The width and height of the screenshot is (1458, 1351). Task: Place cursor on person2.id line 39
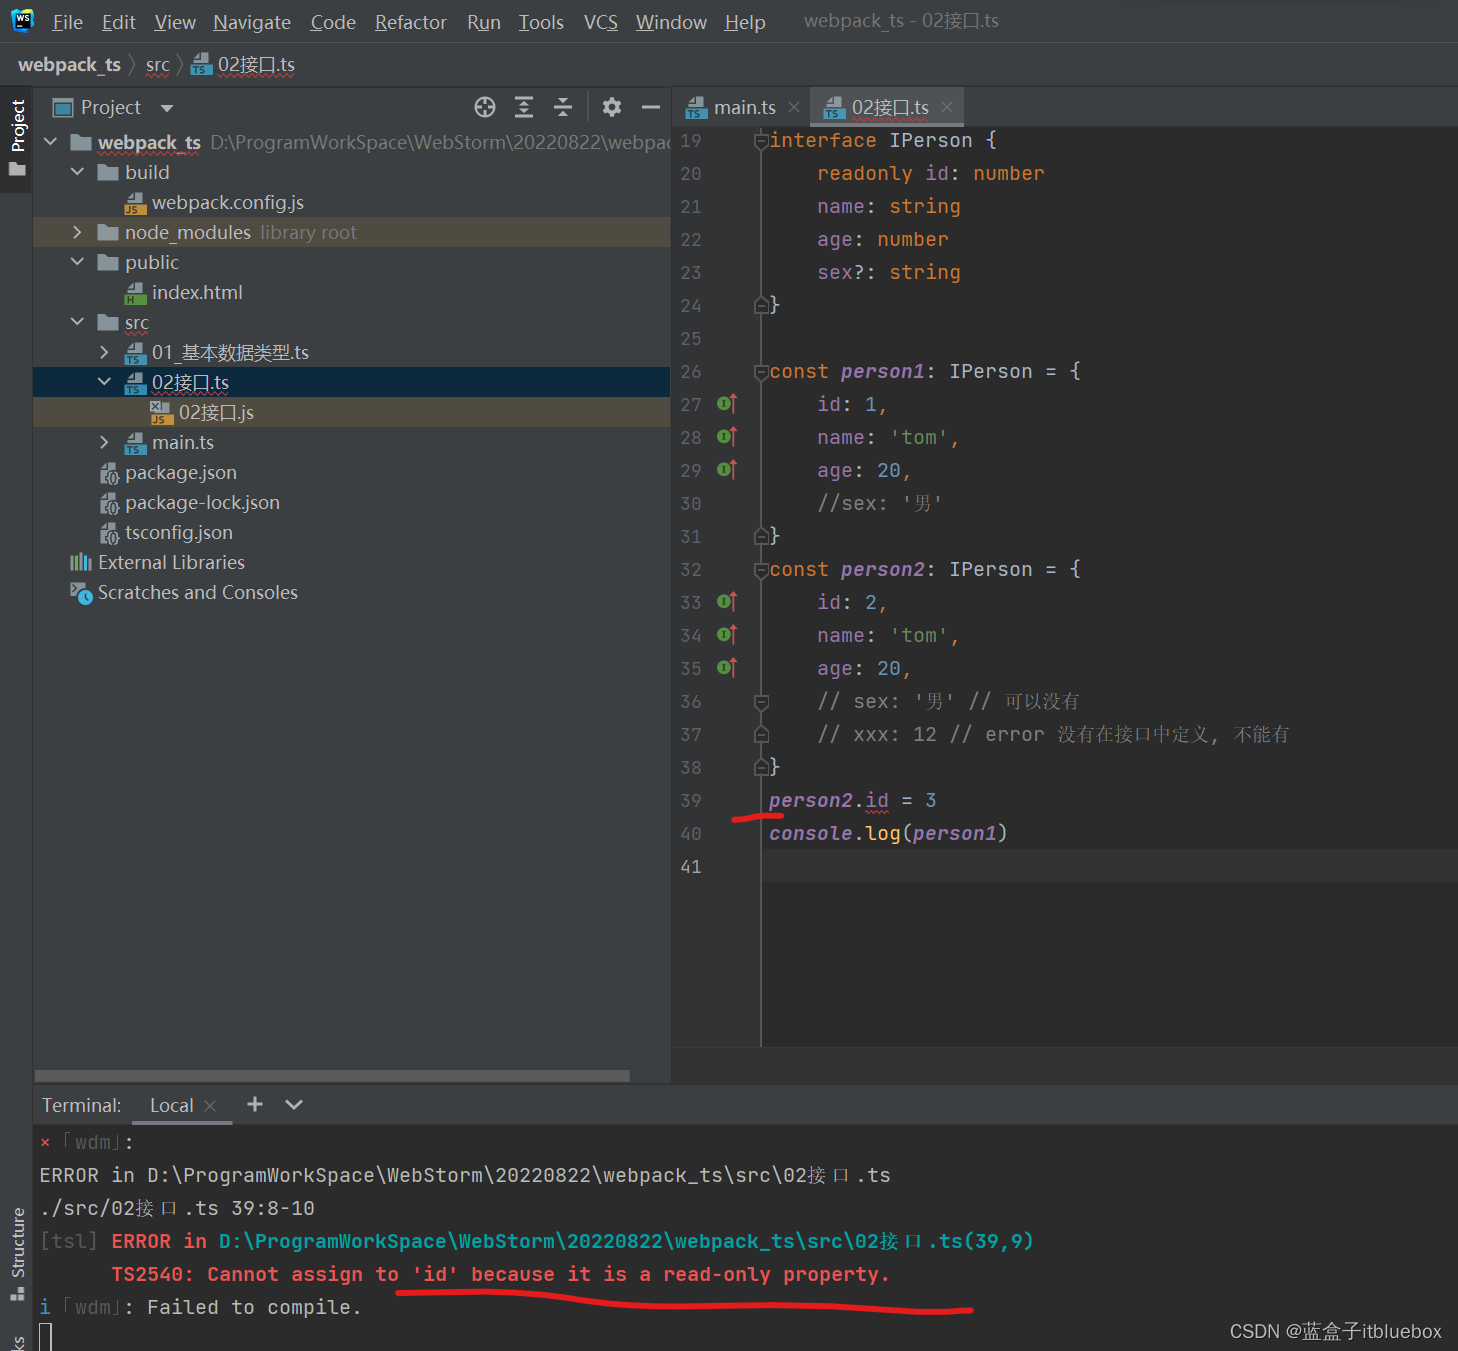(852, 800)
